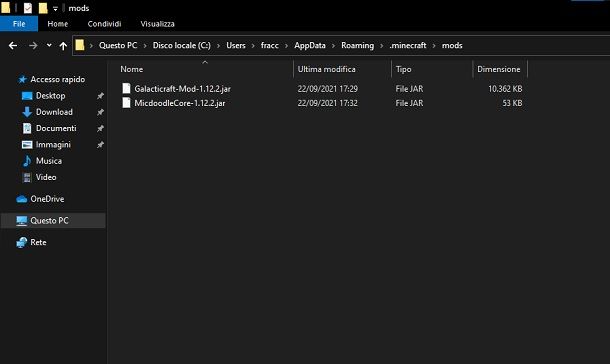Viewport: 610px width, 364px height.
Task: Open Download in the sidebar
Action: [54, 112]
